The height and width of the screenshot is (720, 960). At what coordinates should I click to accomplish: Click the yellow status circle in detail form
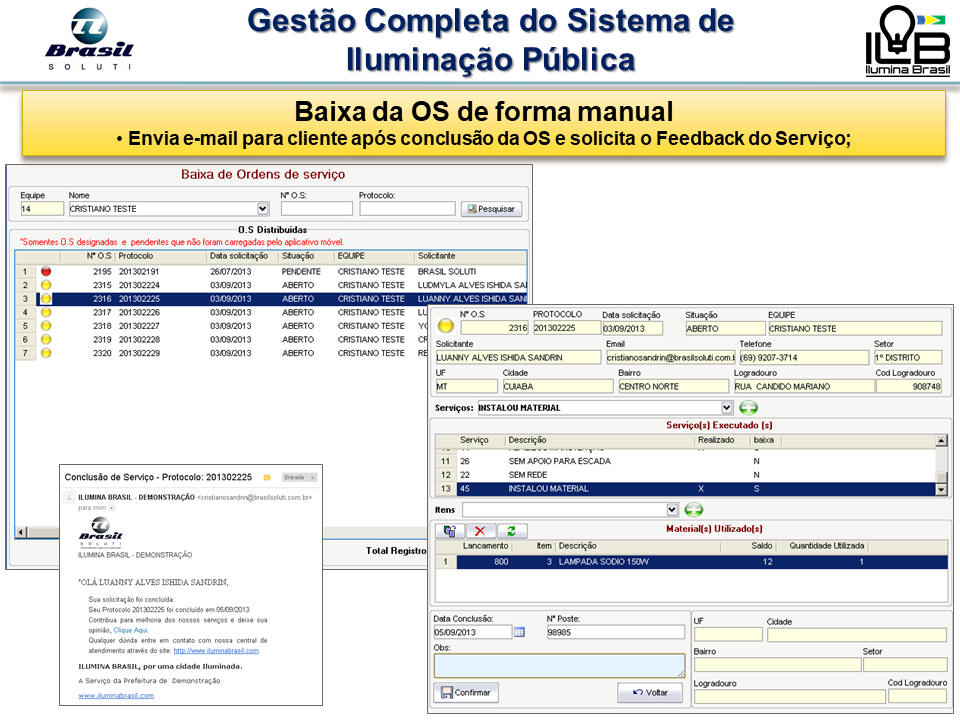(x=446, y=326)
